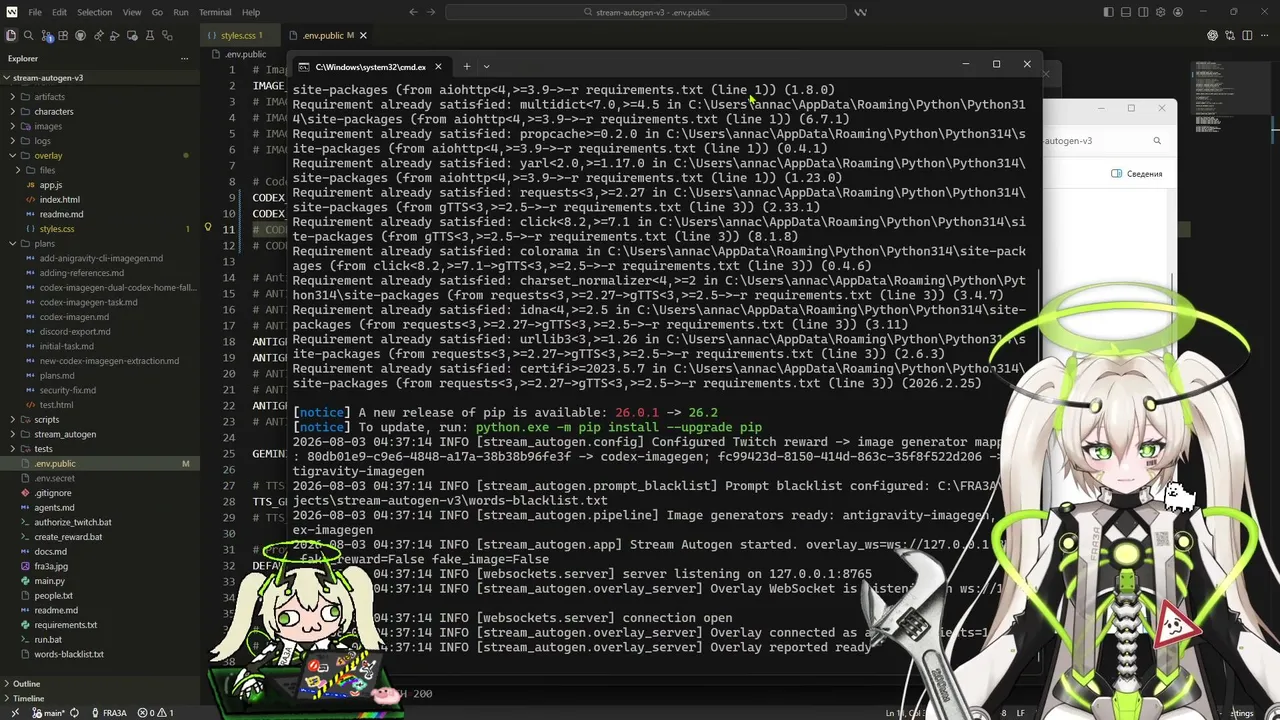Screen dimensions: 1280x720
Task: Click the search icon in the background File Explorer window
Action: click(1157, 141)
